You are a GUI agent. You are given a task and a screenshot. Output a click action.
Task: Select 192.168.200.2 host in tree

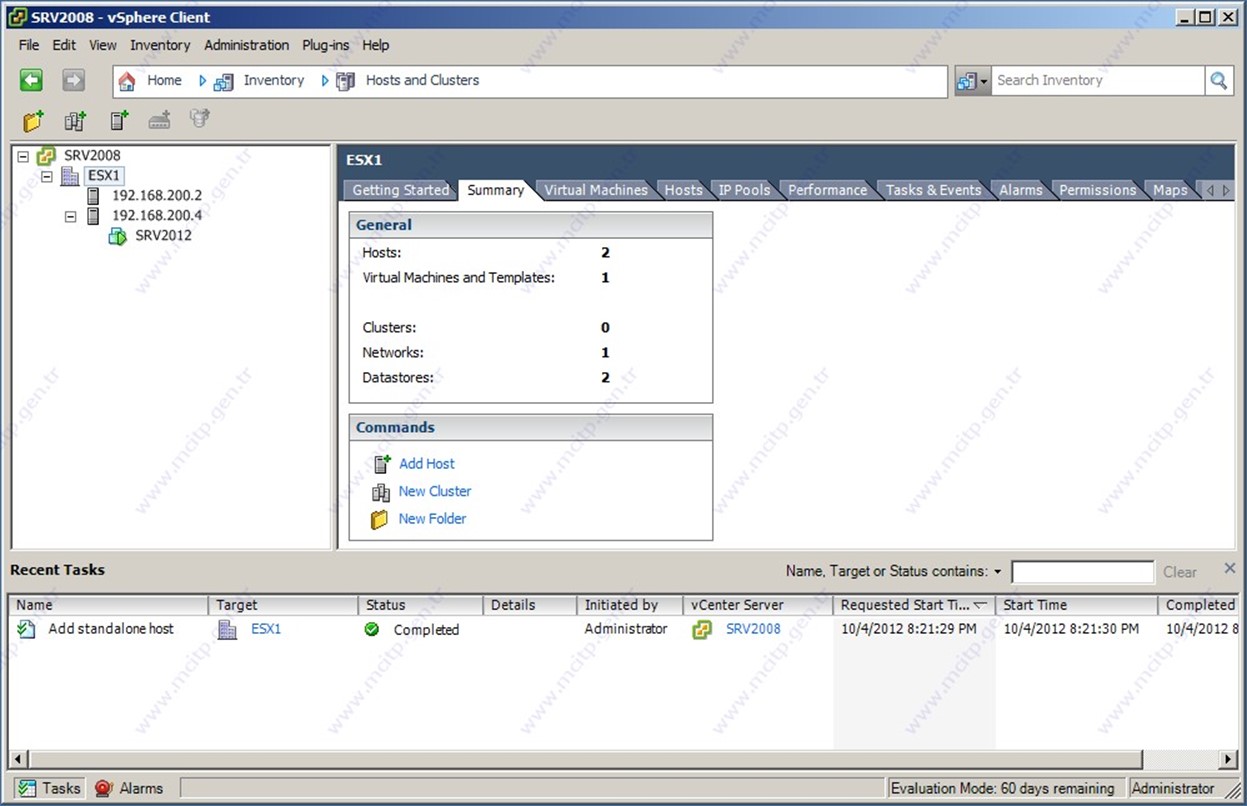156,196
